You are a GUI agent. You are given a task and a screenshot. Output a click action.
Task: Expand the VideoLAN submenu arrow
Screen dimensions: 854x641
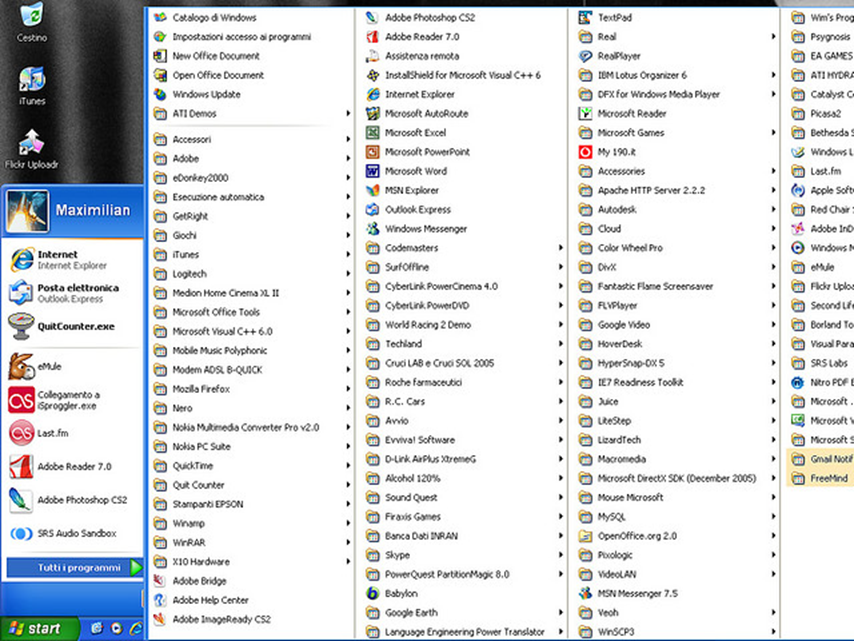point(773,574)
